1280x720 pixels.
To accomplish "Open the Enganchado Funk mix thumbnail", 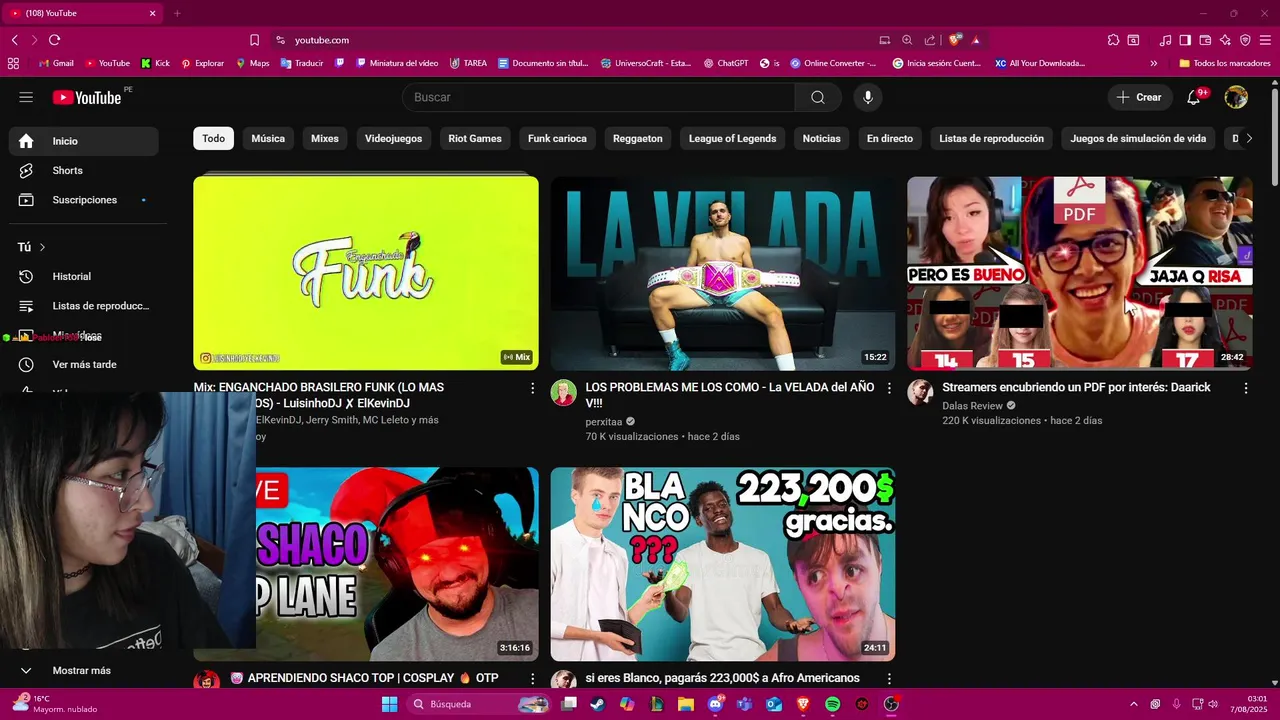I will [366, 273].
